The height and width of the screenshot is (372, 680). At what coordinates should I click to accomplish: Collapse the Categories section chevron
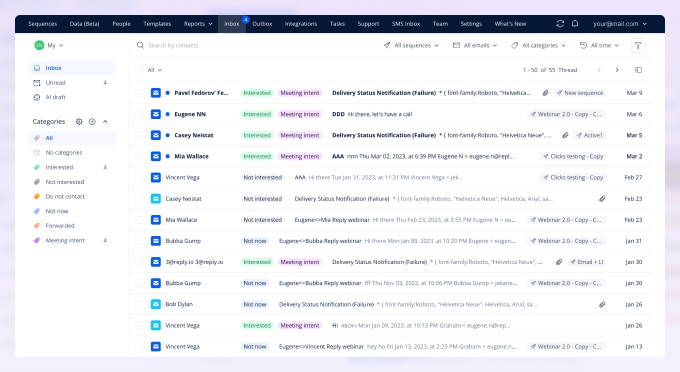click(105, 122)
